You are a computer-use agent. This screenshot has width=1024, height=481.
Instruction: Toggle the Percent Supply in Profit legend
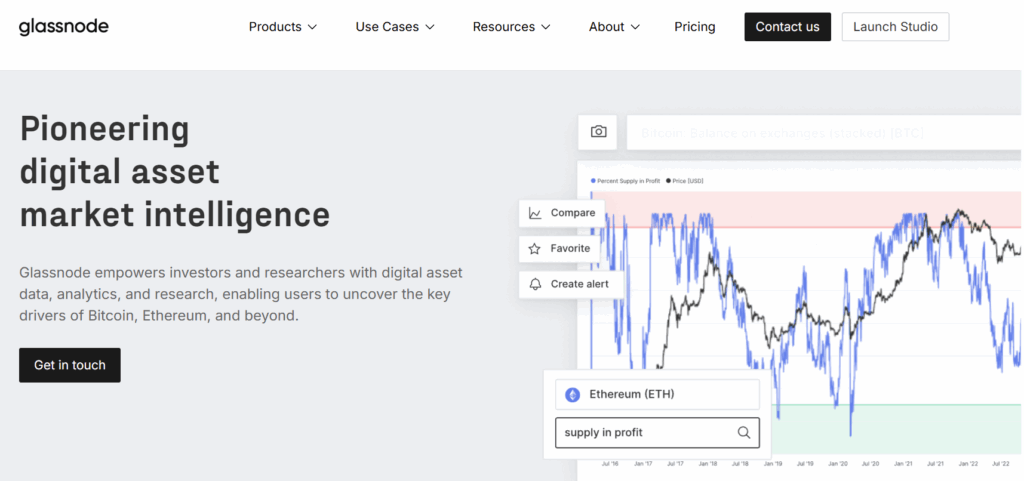(626, 180)
